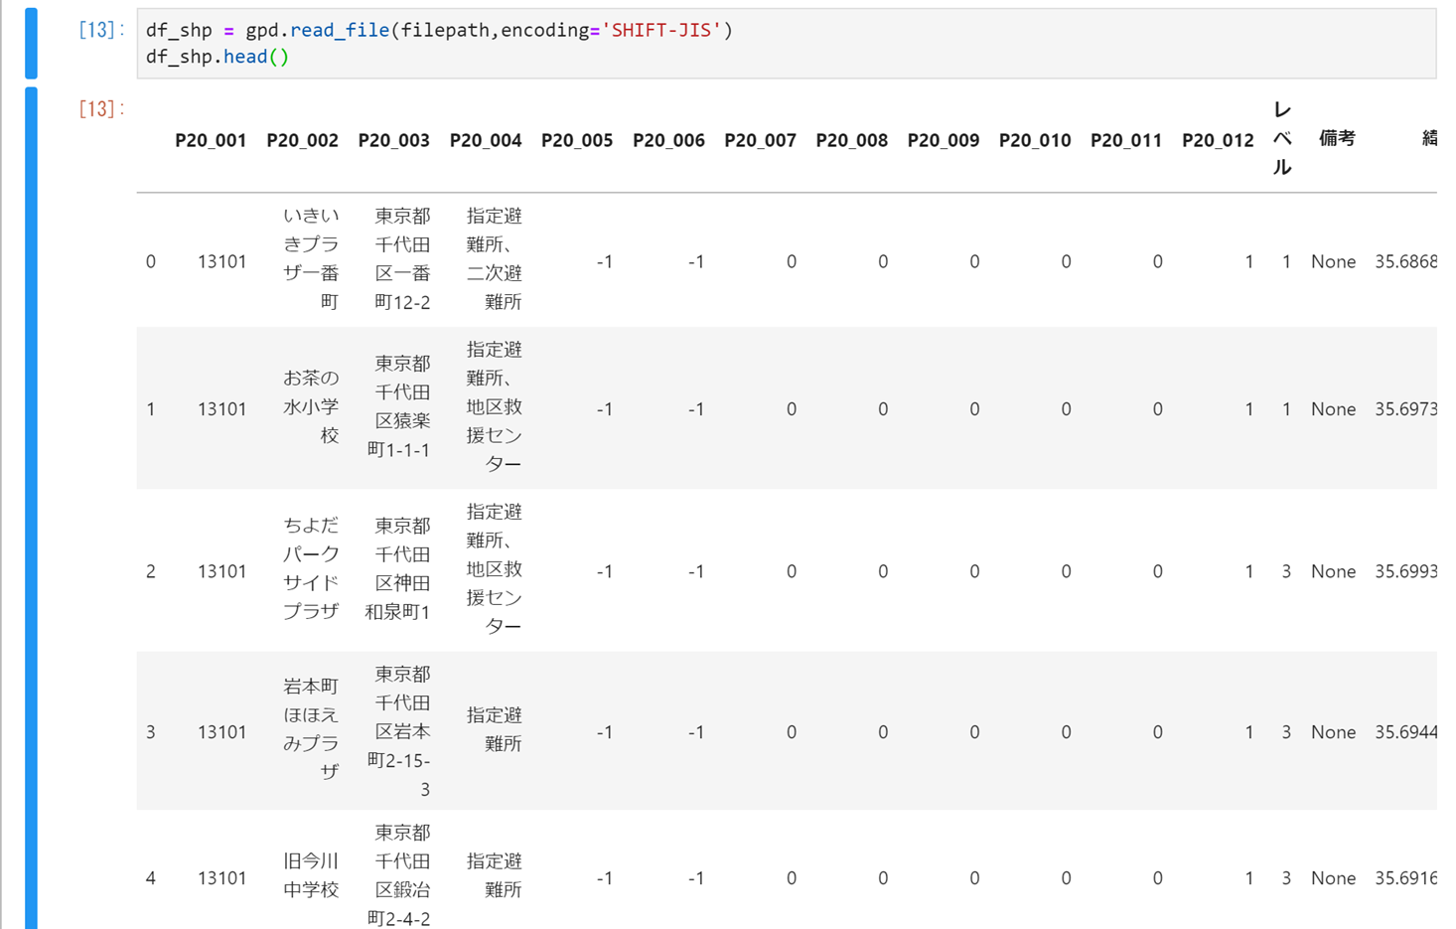Click the 備考 column header

click(1337, 139)
